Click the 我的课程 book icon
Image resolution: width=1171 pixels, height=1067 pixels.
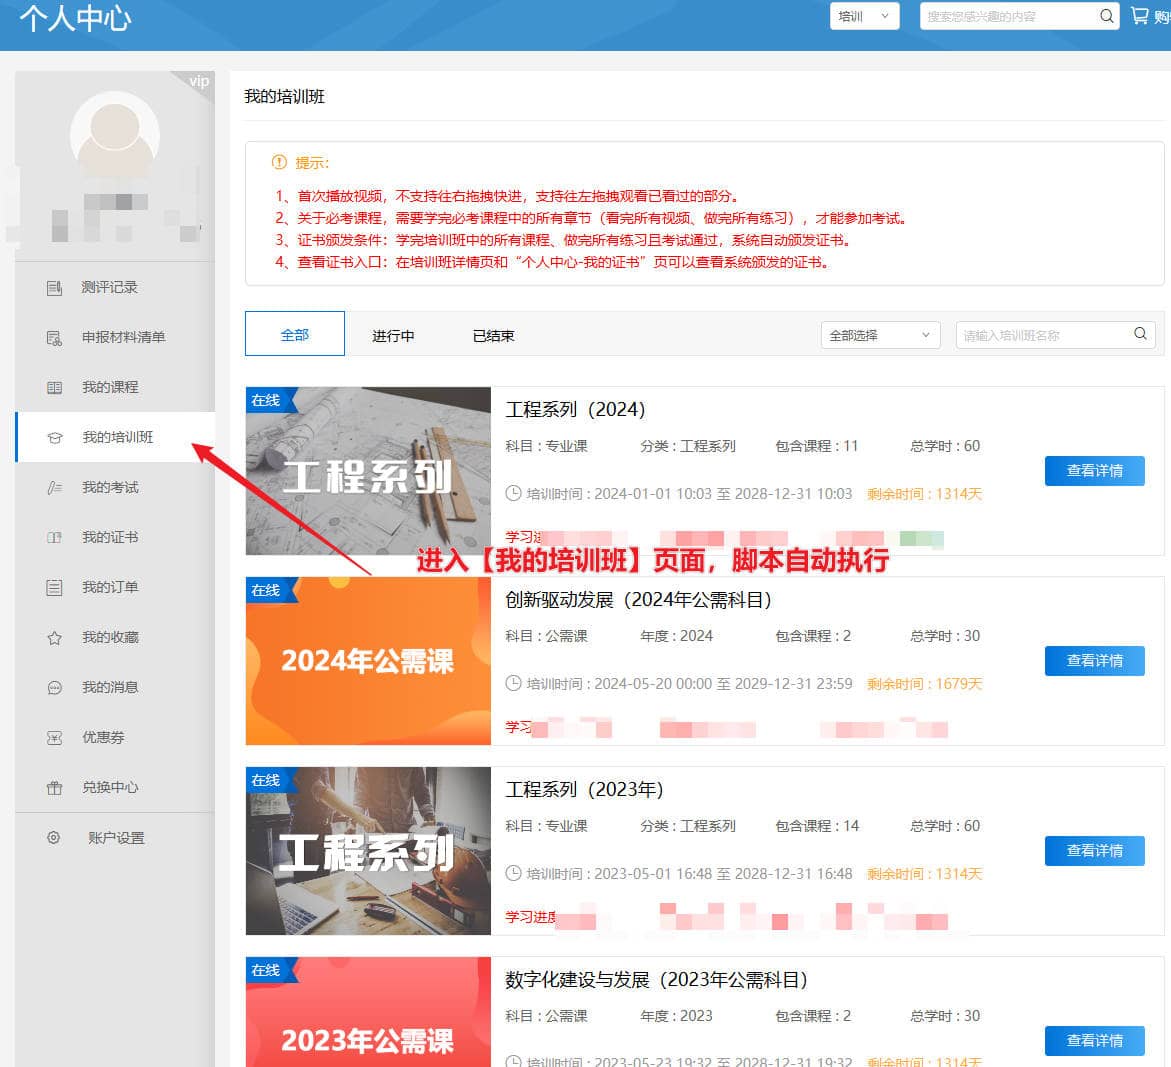(x=55, y=388)
